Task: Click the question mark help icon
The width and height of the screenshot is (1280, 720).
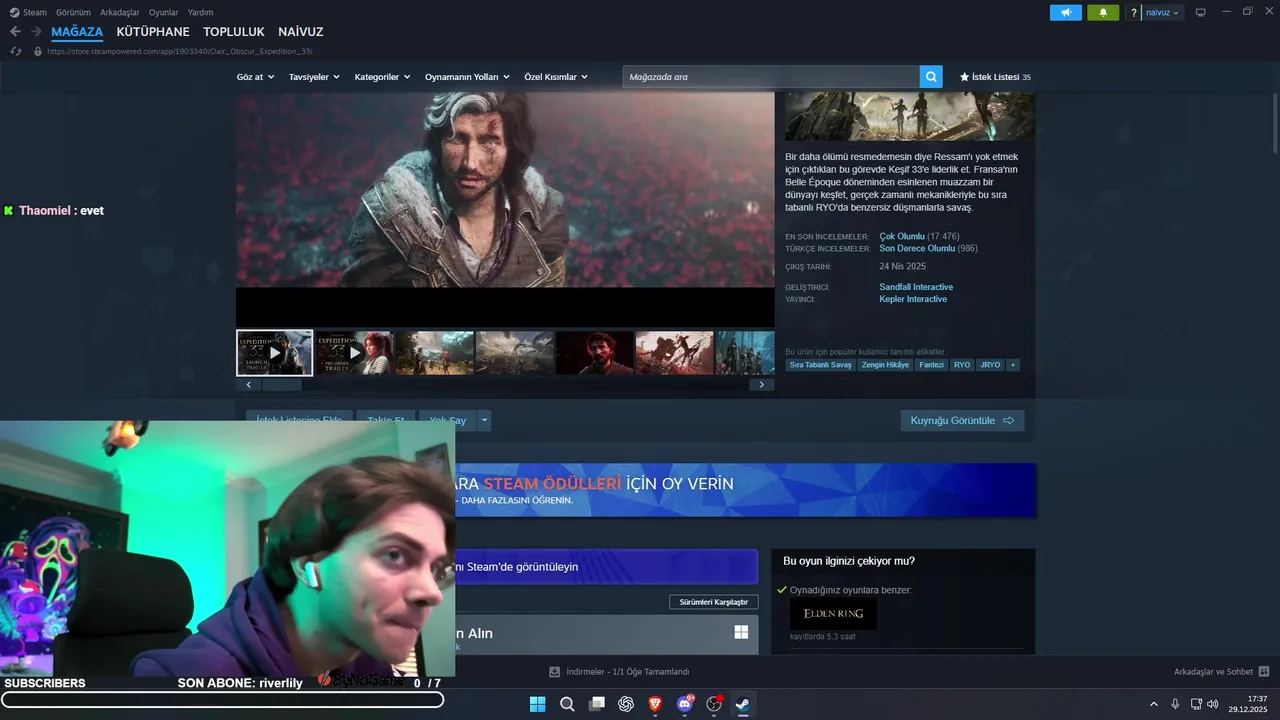Action: [1134, 13]
